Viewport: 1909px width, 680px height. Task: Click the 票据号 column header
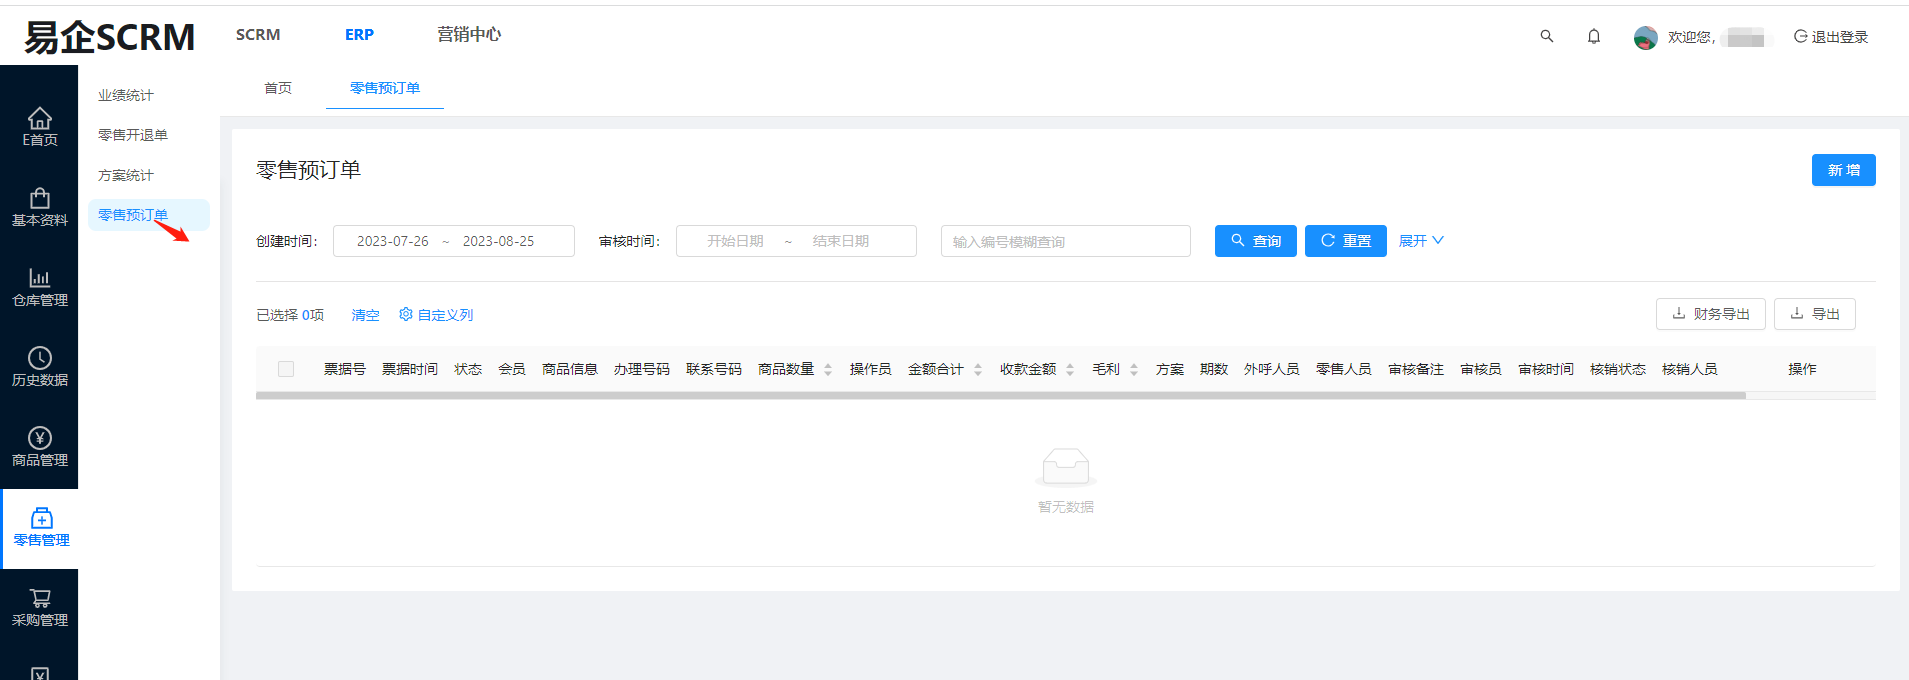[x=345, y=369]
